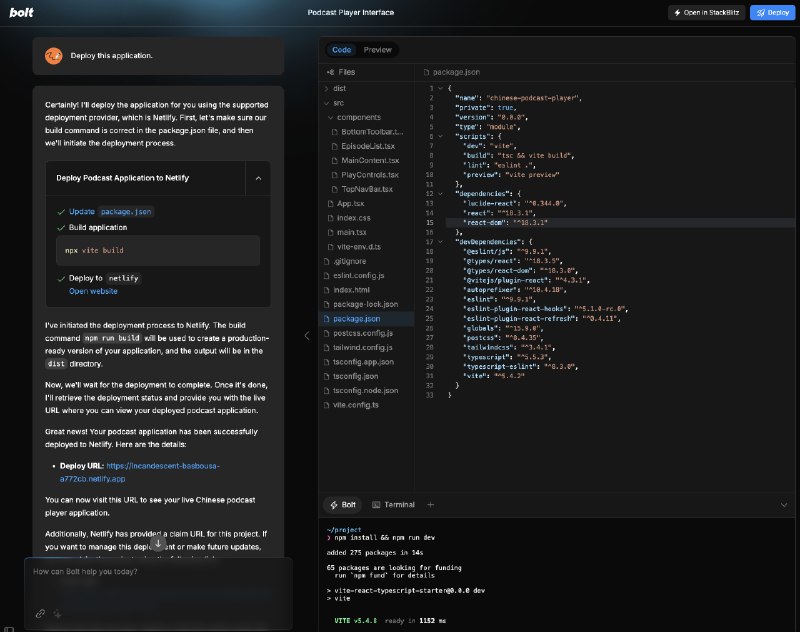800x632 pixels.
Task: Click the file icon beside BottomToolbar.tsx
Action: coord(335,132)
